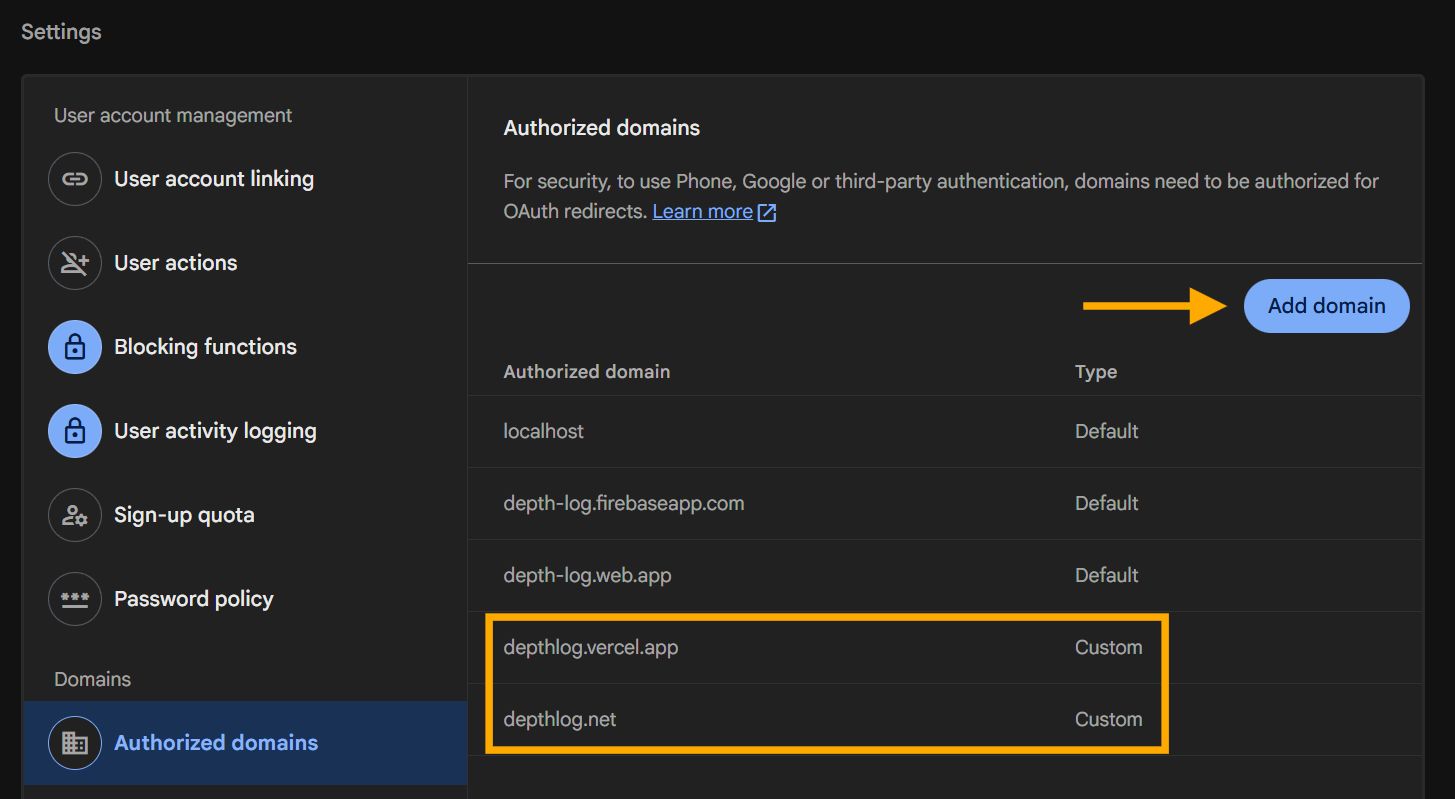Select Authorized domains in the sidebar
1455x799 pixels.
[216, 742]
